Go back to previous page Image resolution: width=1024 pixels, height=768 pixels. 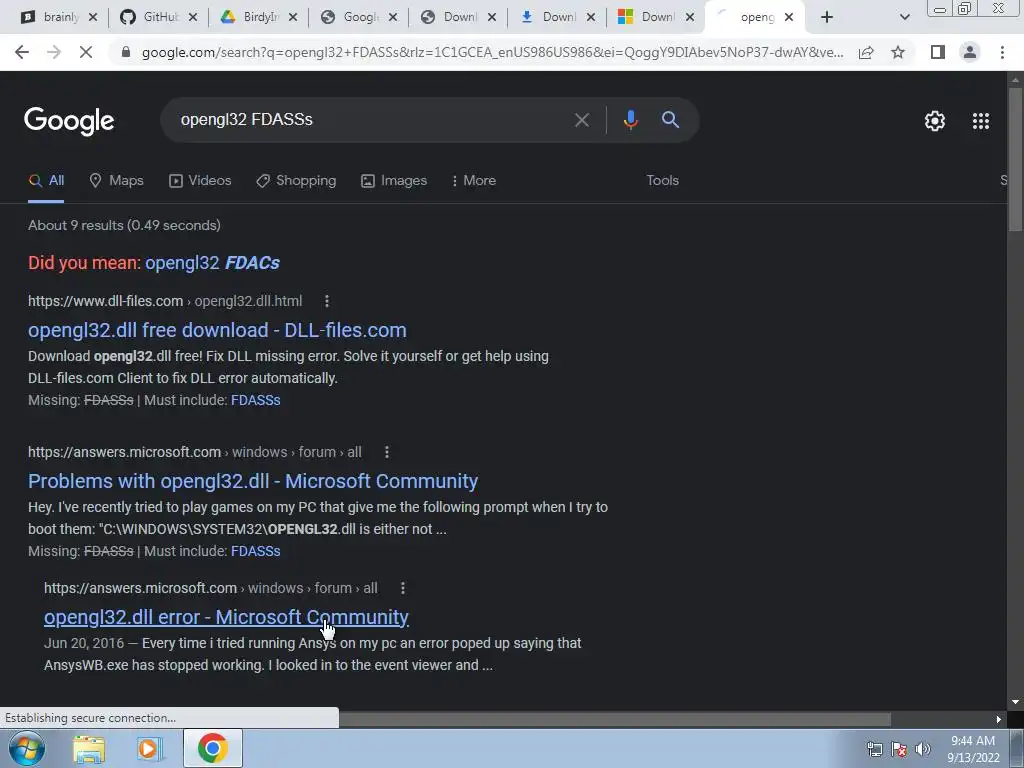[x=22, y=52]
